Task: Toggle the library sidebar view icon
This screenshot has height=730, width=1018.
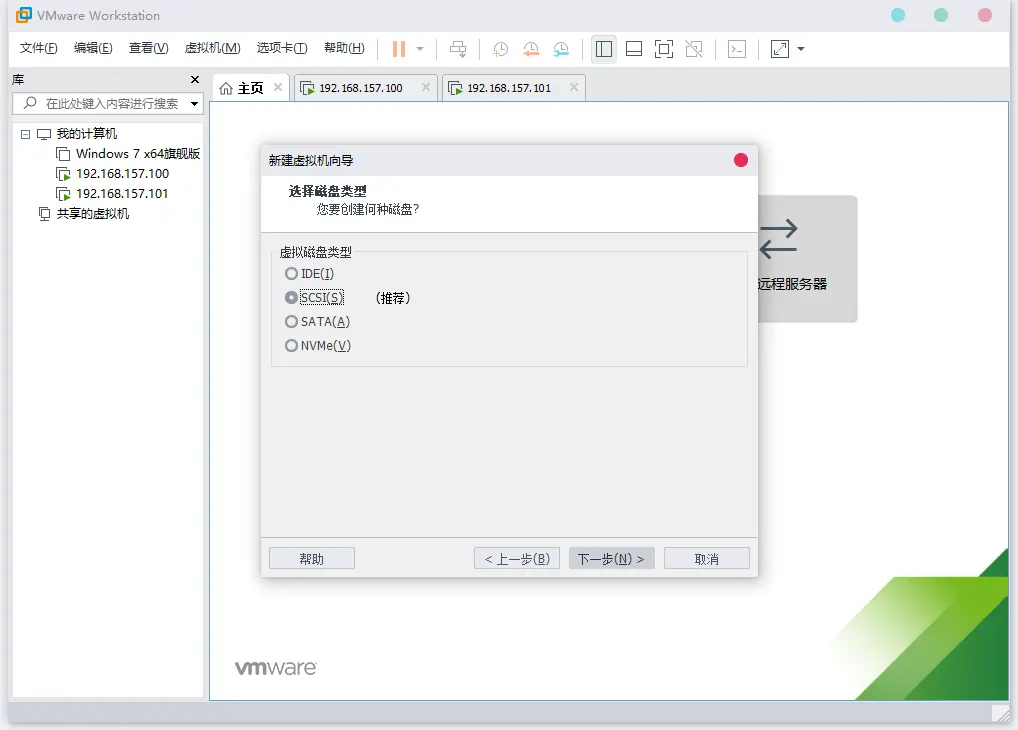Action: tap(604, 49)
